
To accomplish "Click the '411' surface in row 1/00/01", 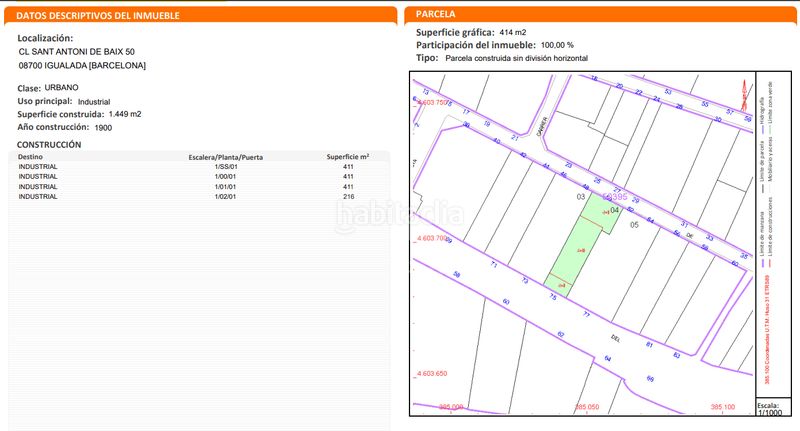I will pos(348,176).
